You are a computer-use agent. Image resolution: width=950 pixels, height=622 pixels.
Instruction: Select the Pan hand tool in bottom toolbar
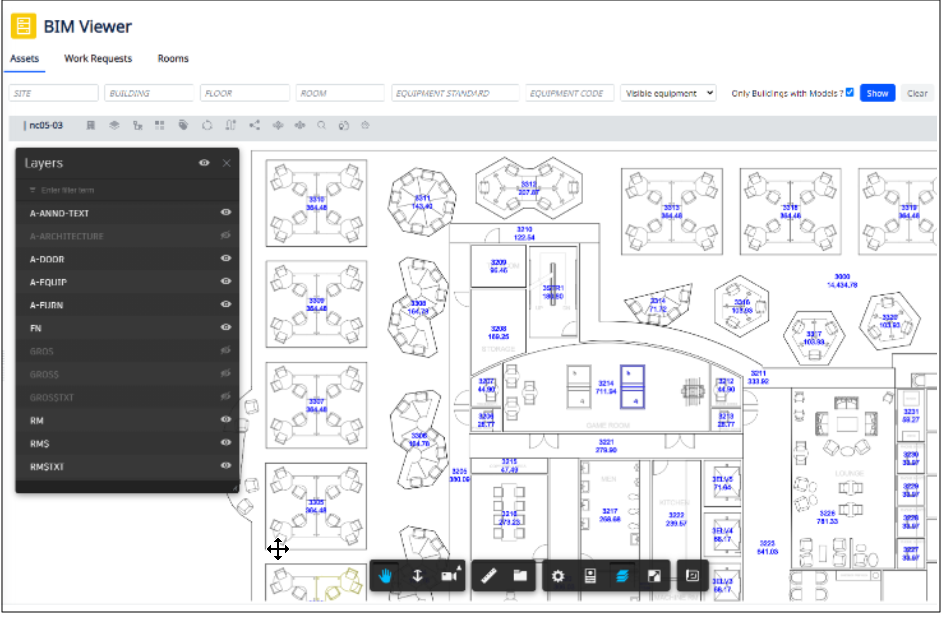(385, 575)
